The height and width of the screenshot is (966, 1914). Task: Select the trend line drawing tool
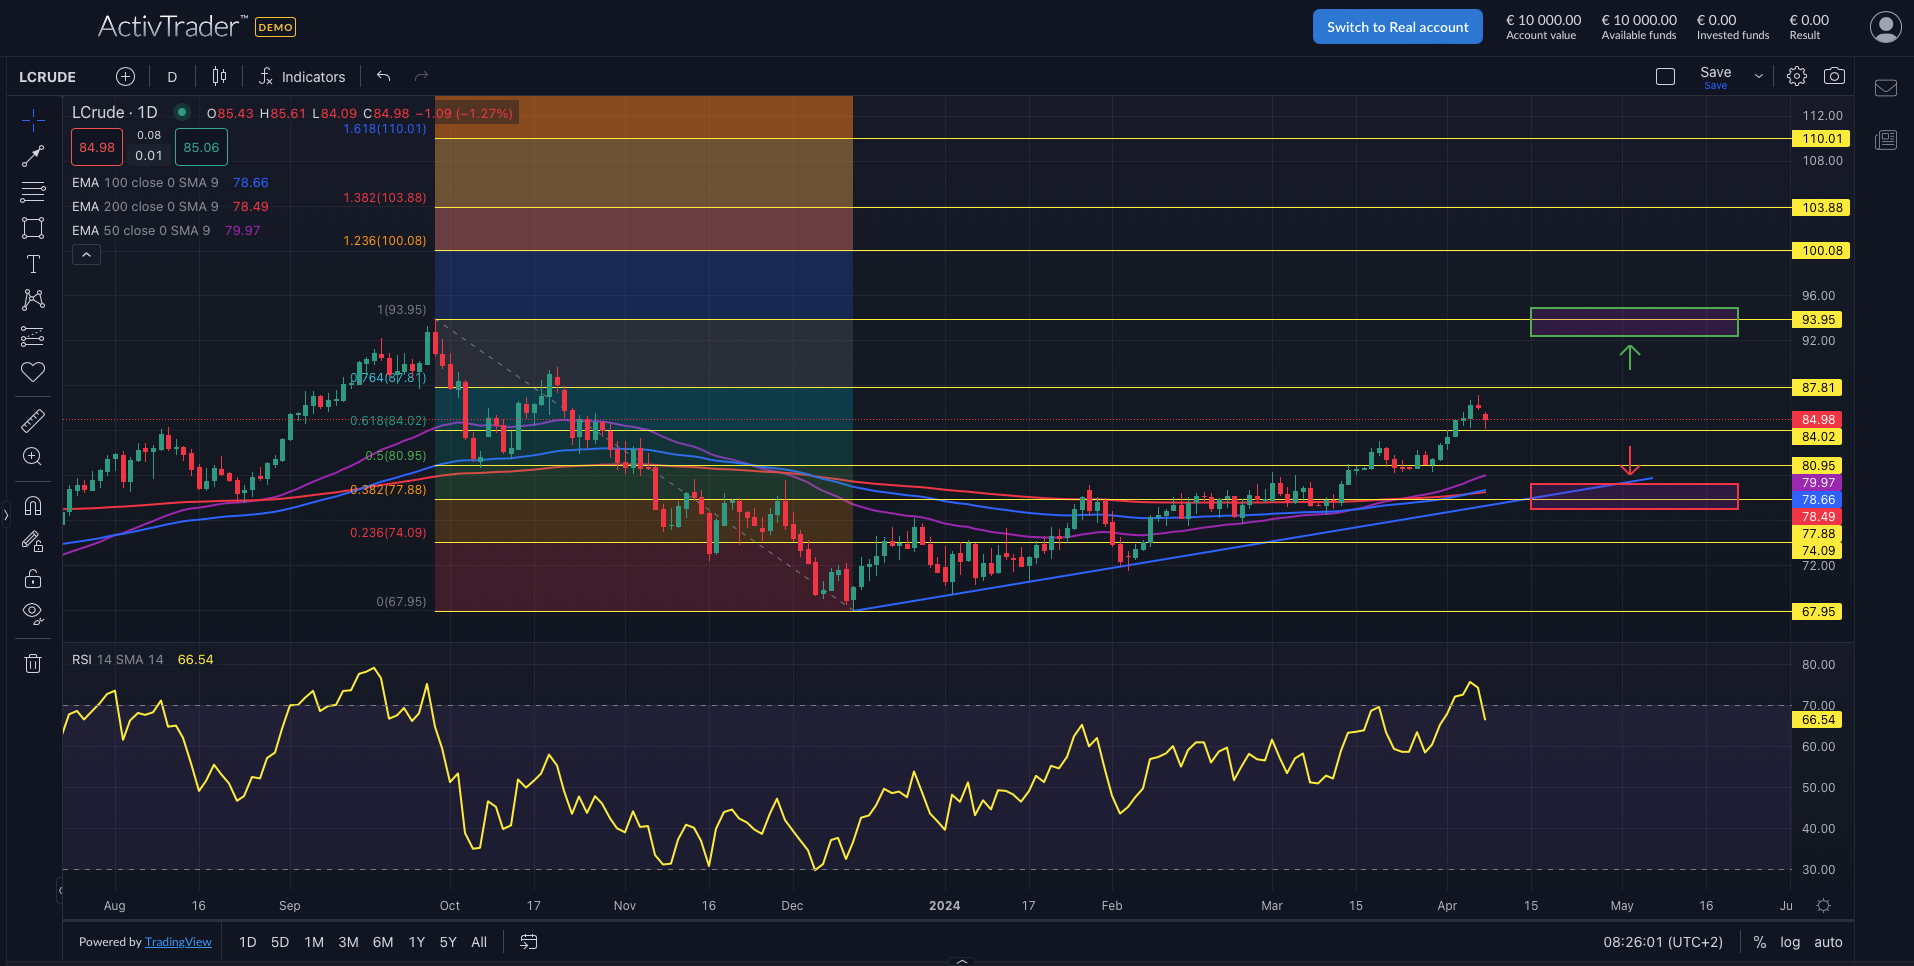(x=33, y=155)
